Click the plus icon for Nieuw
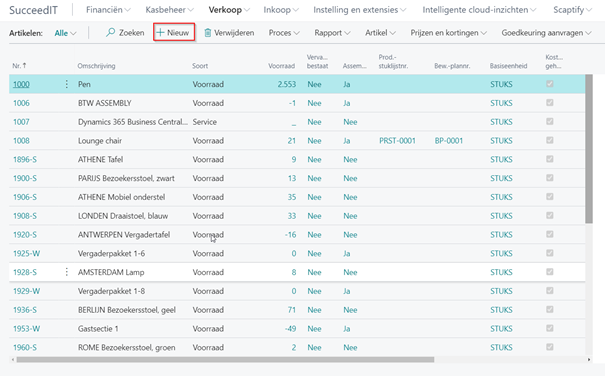The height and width of the screenshot is (376, 605). (160, 33)
